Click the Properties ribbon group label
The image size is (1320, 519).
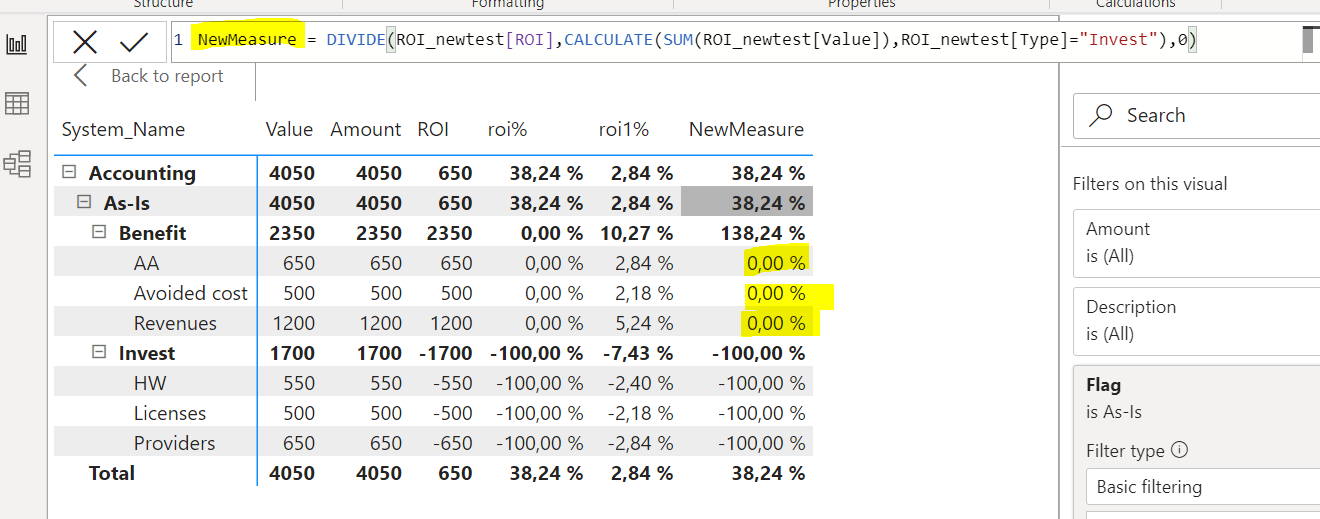tap(861, 4)
